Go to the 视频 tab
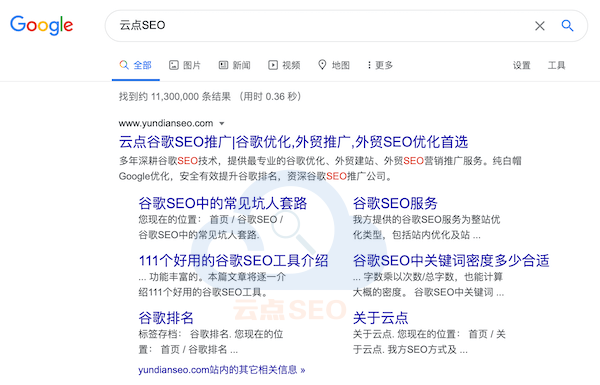Viewport: 600px width, 385px height. [x=284, y=65]
